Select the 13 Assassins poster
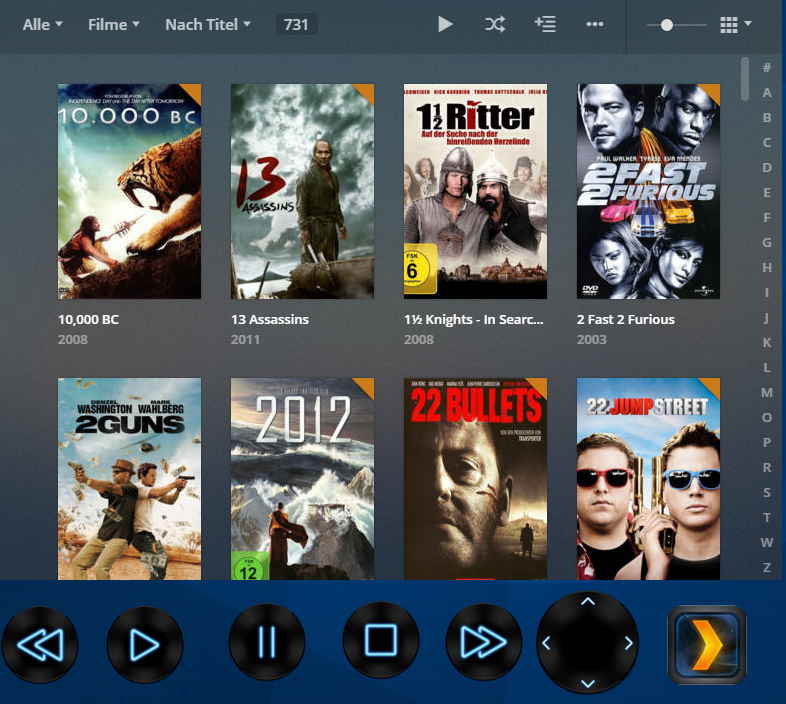This screenshot has width=786, height=704. tap(302, 191)
